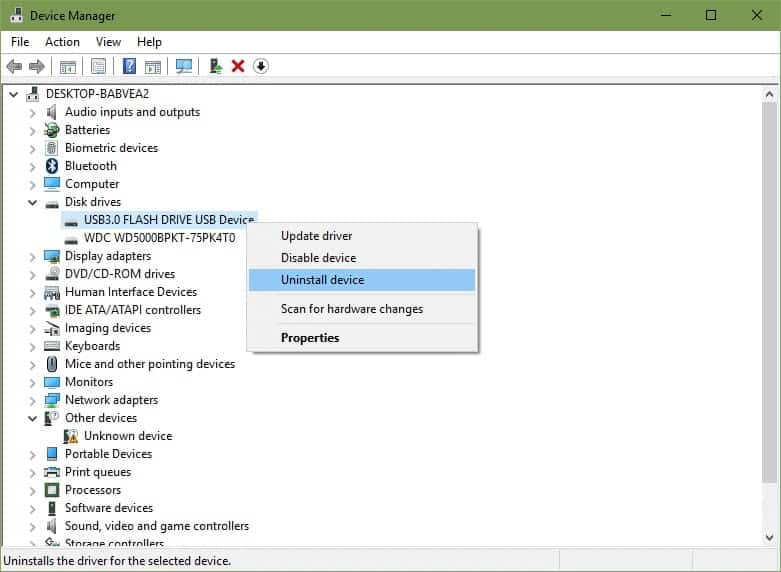The image size is (781, 572).
Task: Click the Unknown device warning icon
Action: coord(71,436)
